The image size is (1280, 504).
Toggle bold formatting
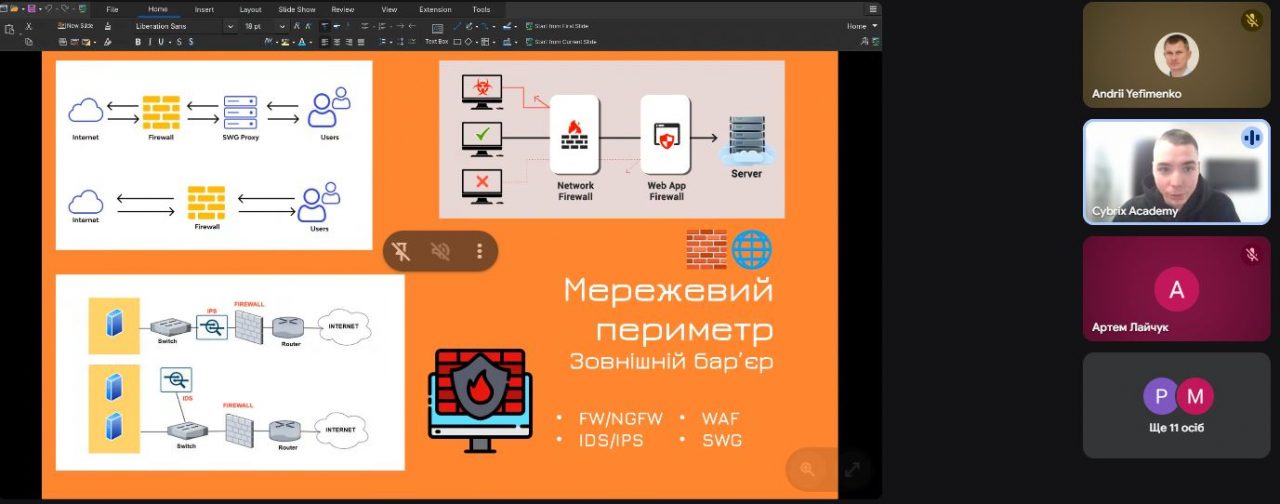(x=137, y=42)
